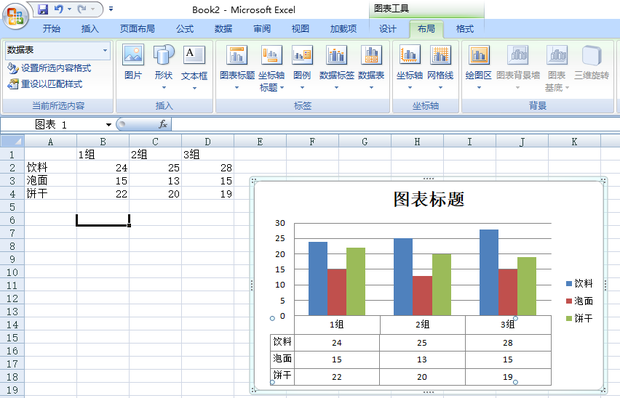Select the blue 饮料 legend entry
This screenshot has width=620, height=398.
pyautogui.click(x=579, y=283)
